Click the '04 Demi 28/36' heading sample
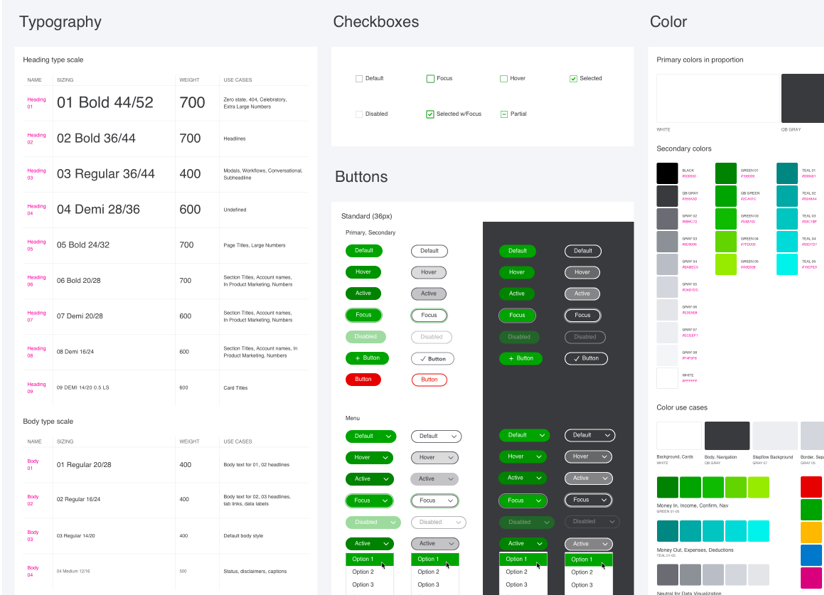The image size is (824, 595). pos(98,210)
